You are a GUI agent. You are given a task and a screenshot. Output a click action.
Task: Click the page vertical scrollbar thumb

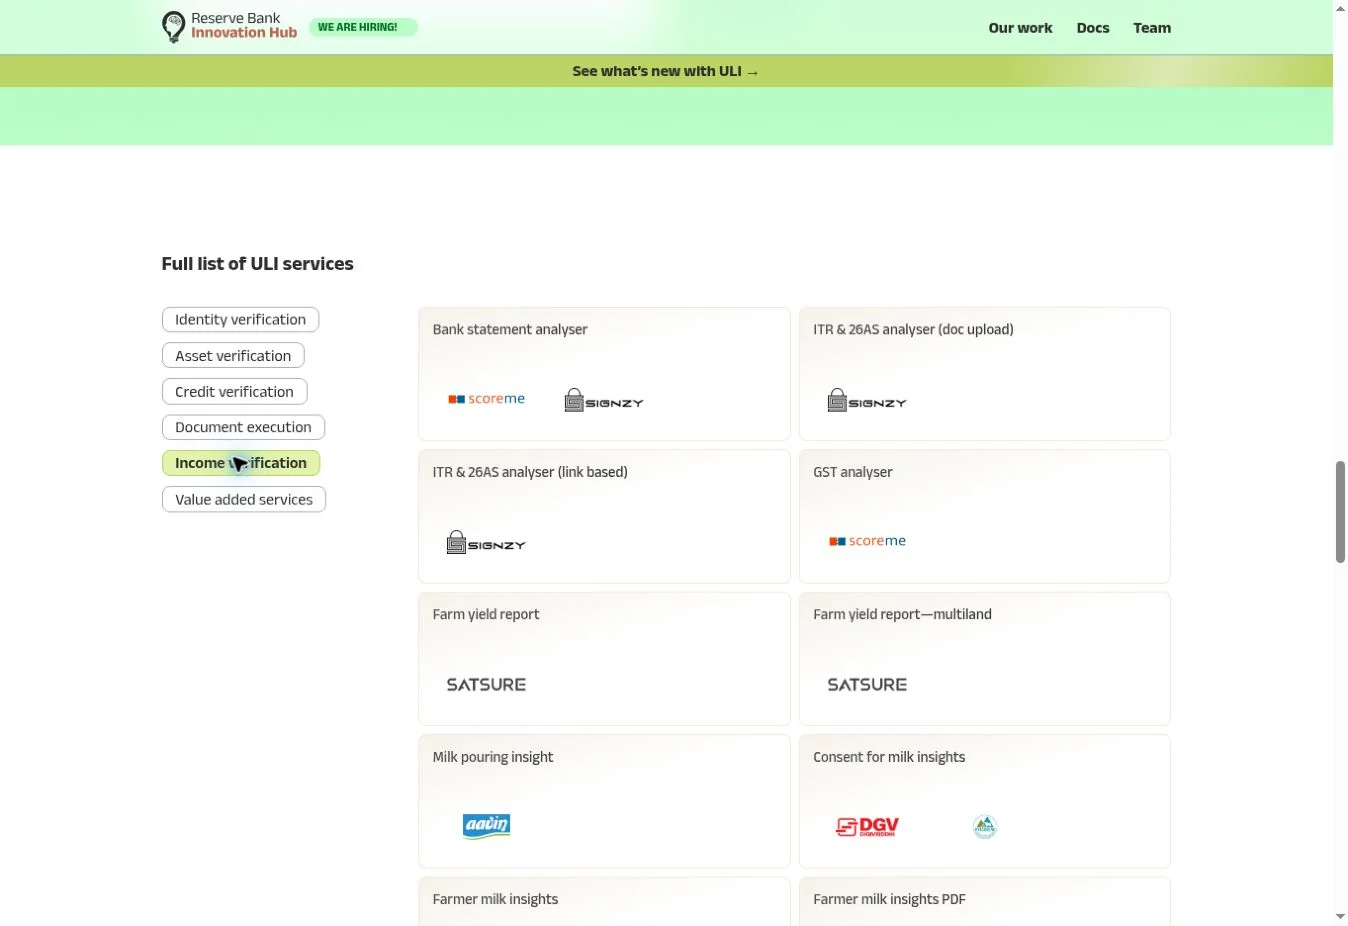[1340, 512]
